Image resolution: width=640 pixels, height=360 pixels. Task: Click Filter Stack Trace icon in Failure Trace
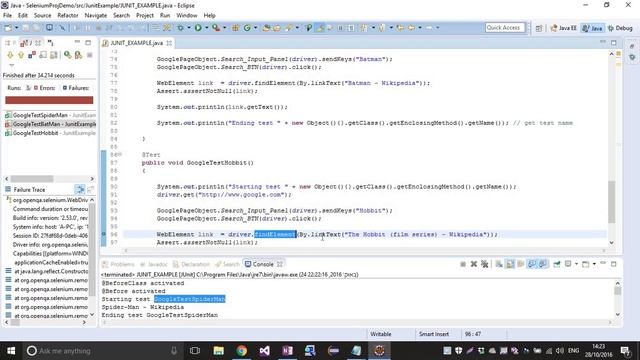(80, 189)
